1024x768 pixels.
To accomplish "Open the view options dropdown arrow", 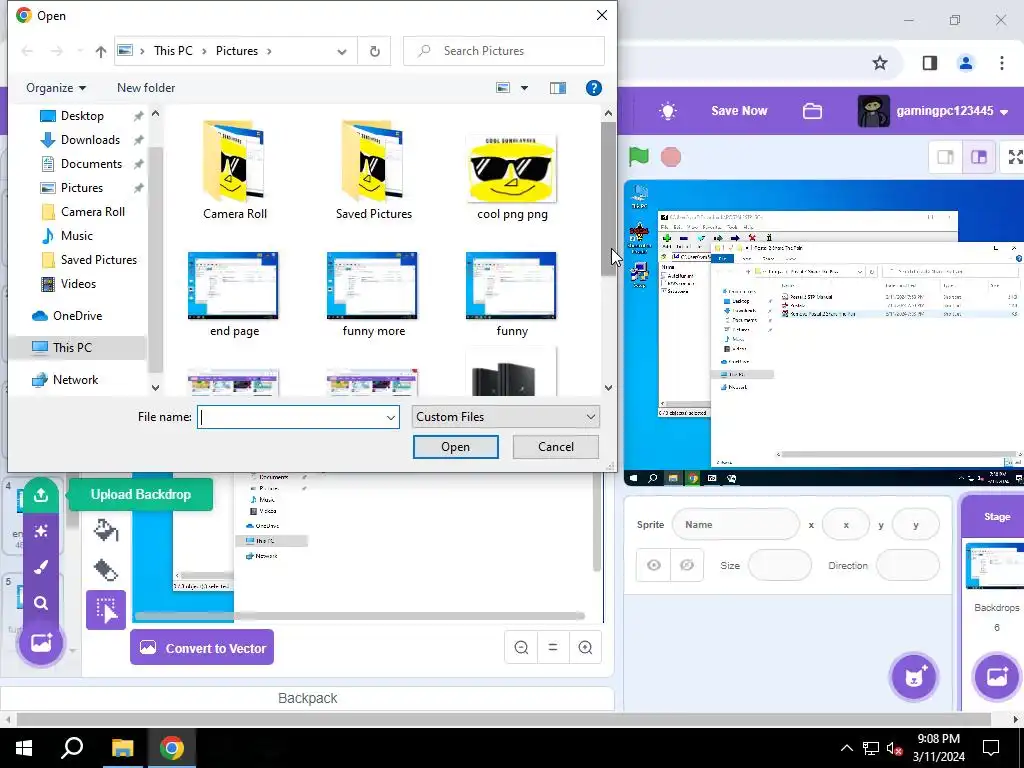I will (524, 88).
